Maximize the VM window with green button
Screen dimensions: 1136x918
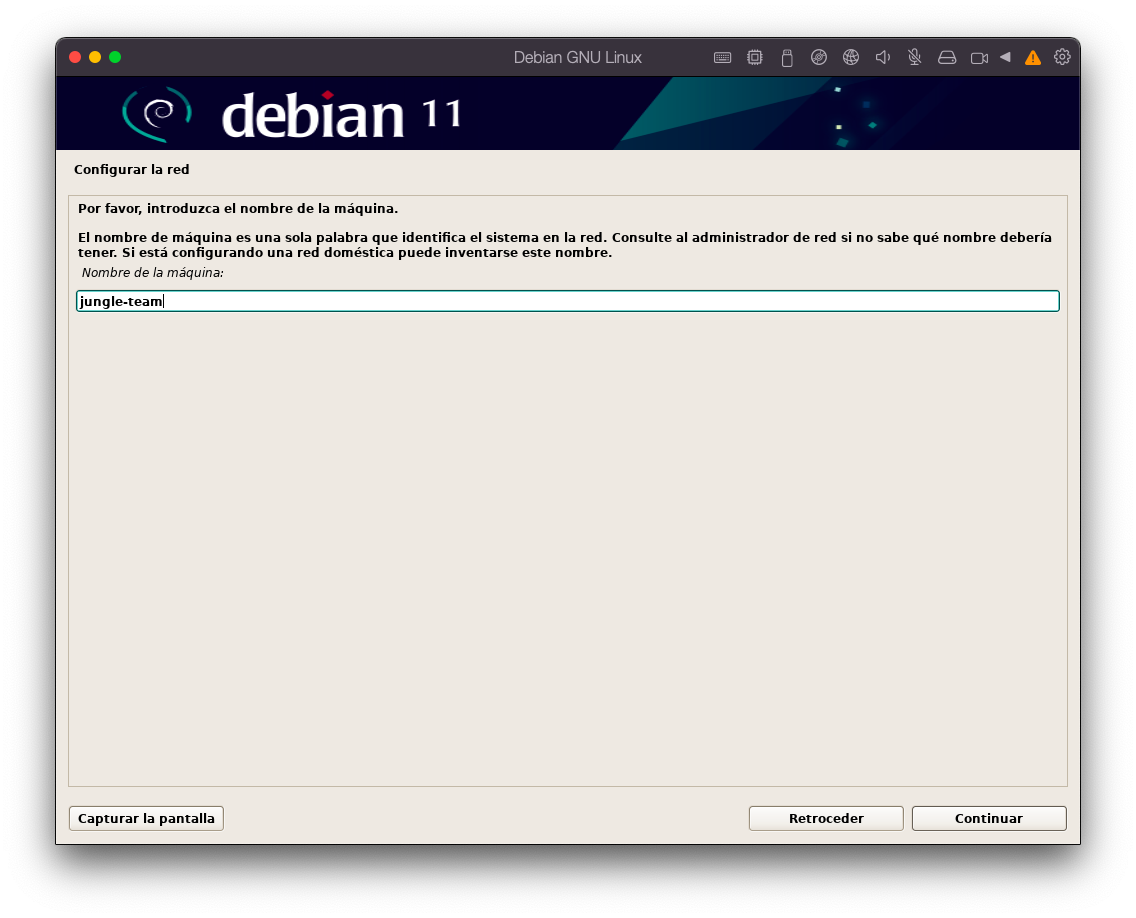115,57
